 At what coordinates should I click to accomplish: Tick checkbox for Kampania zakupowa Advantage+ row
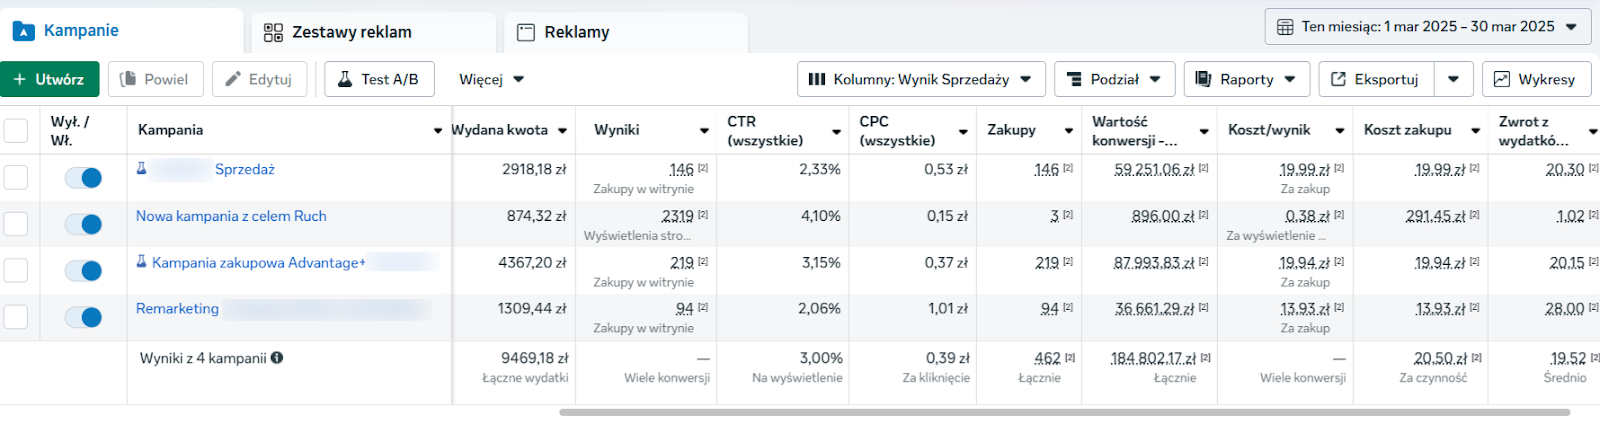click(x=16, y=270)
